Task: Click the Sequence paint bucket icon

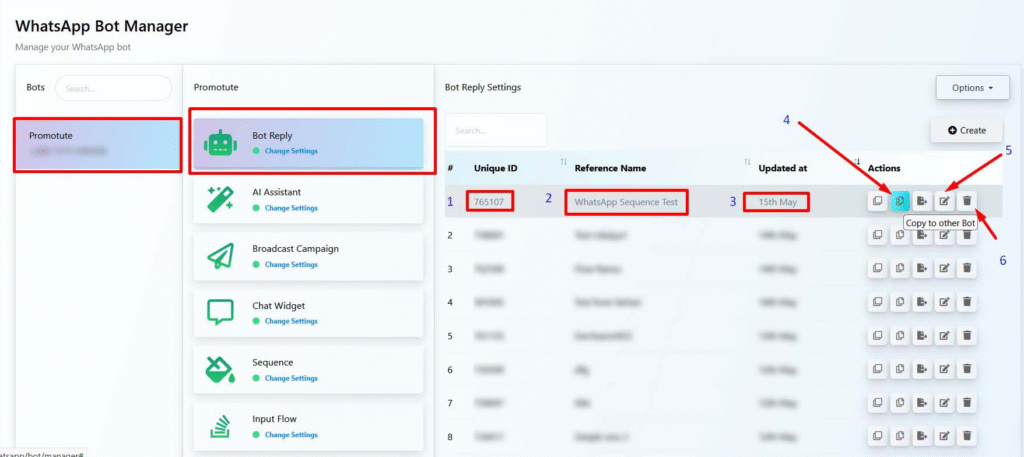Action: [220, 369]
